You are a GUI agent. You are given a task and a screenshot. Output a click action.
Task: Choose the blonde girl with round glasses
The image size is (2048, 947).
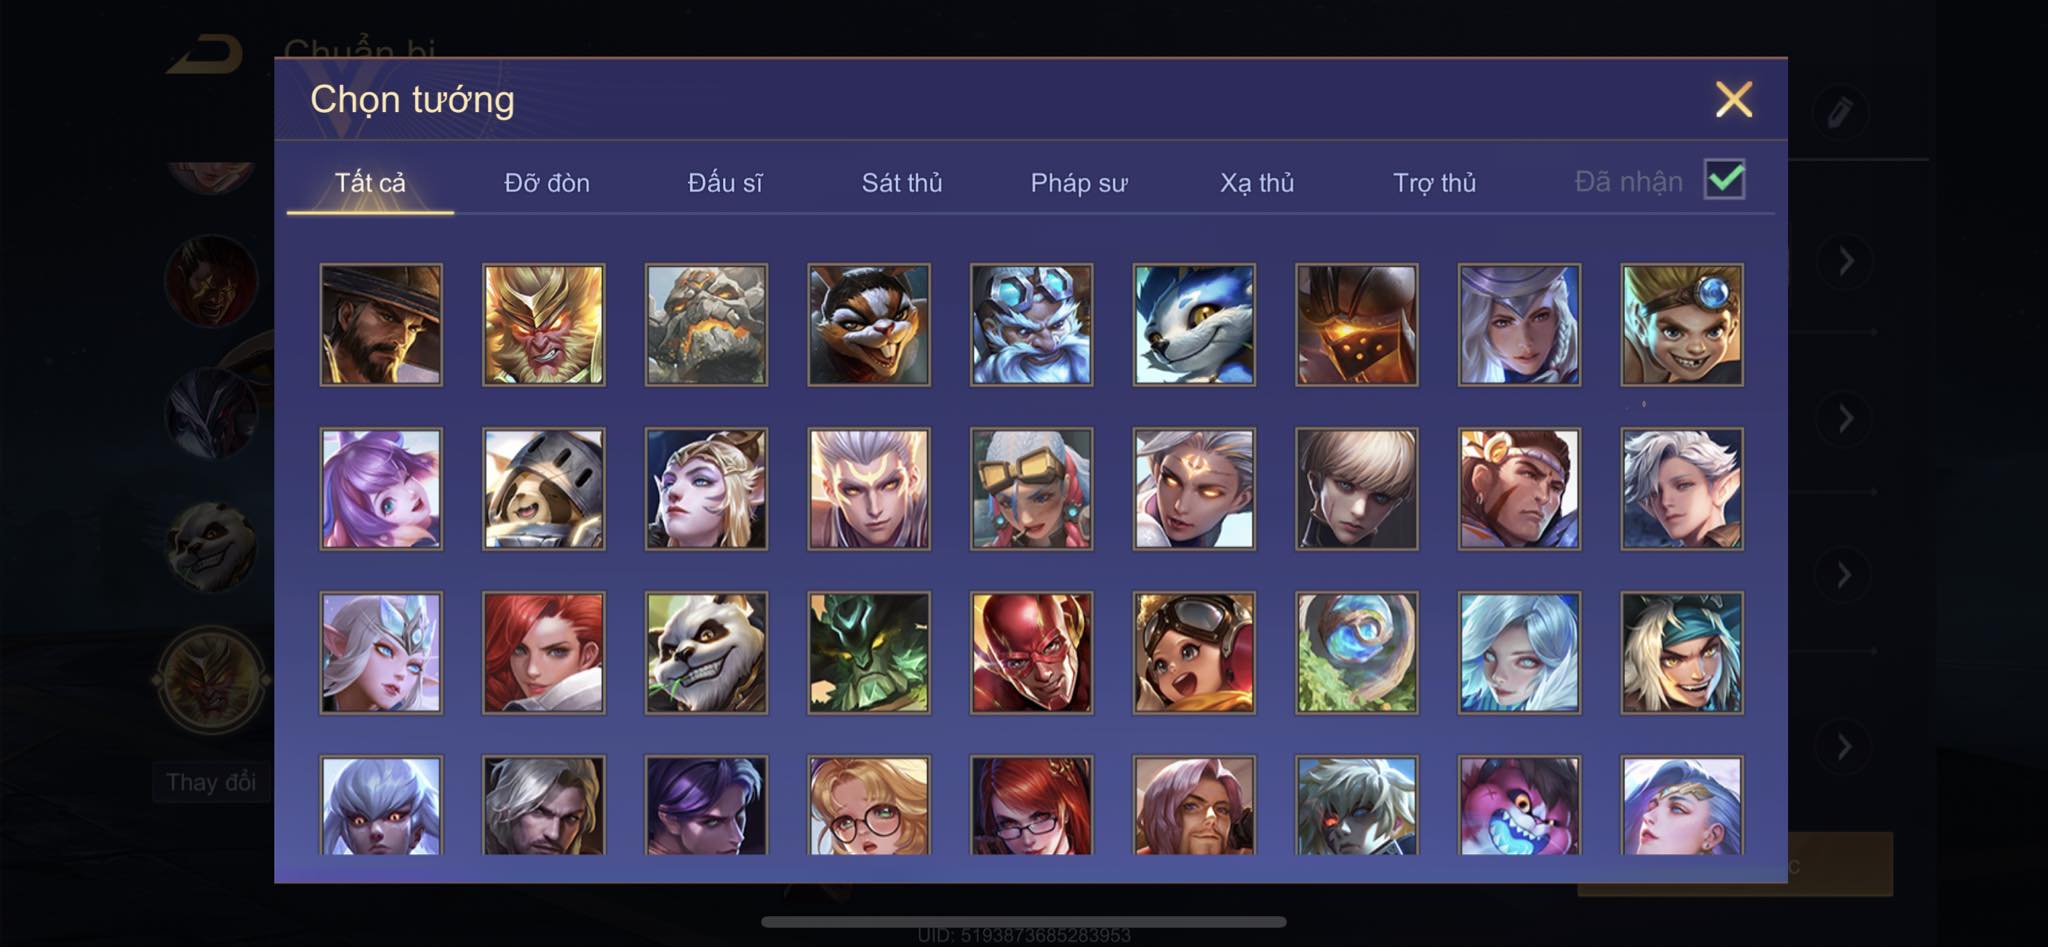(x=869, y=805)
